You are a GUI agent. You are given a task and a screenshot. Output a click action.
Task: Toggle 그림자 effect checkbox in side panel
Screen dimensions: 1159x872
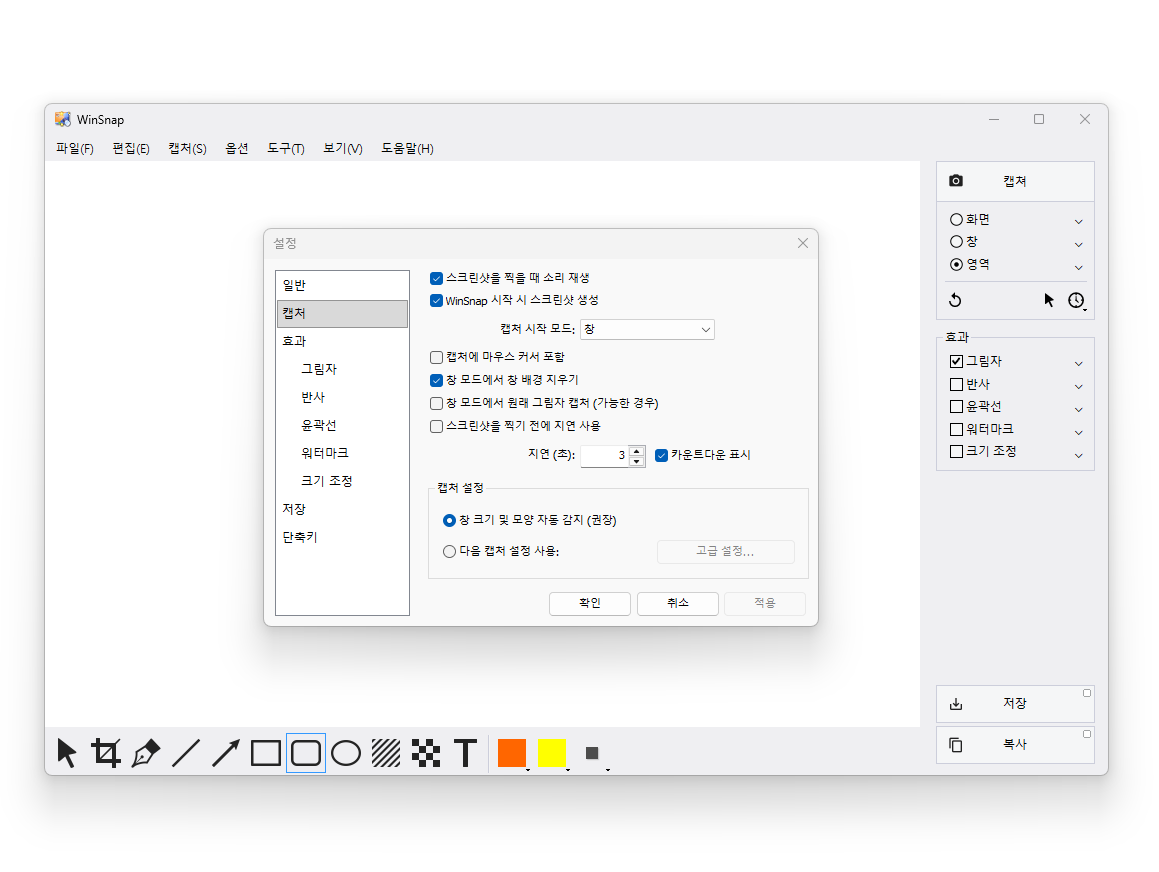(956, 361)
